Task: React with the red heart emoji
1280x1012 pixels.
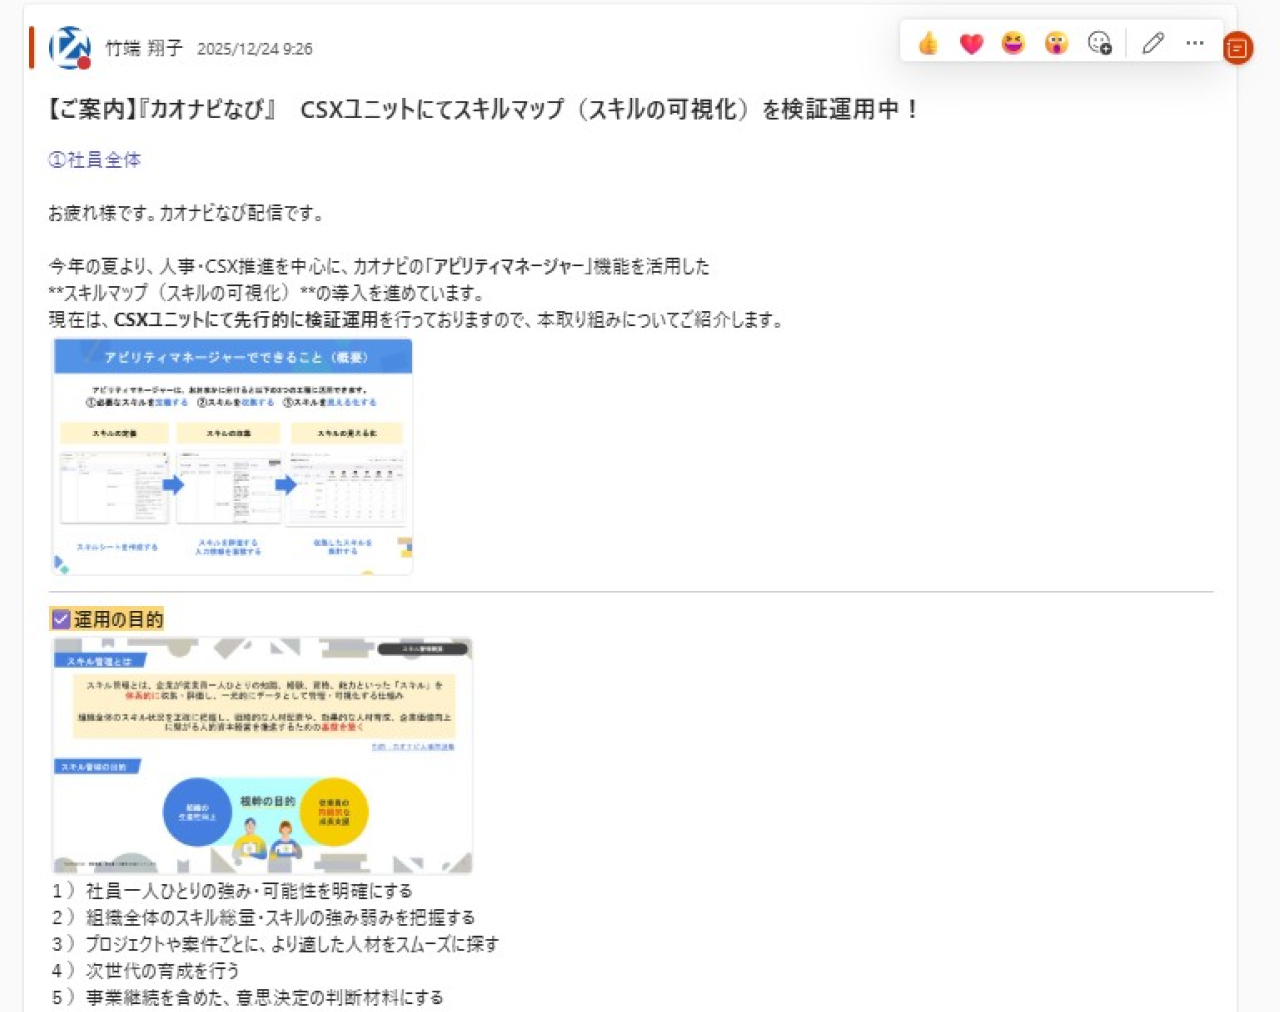Action: 971,43
